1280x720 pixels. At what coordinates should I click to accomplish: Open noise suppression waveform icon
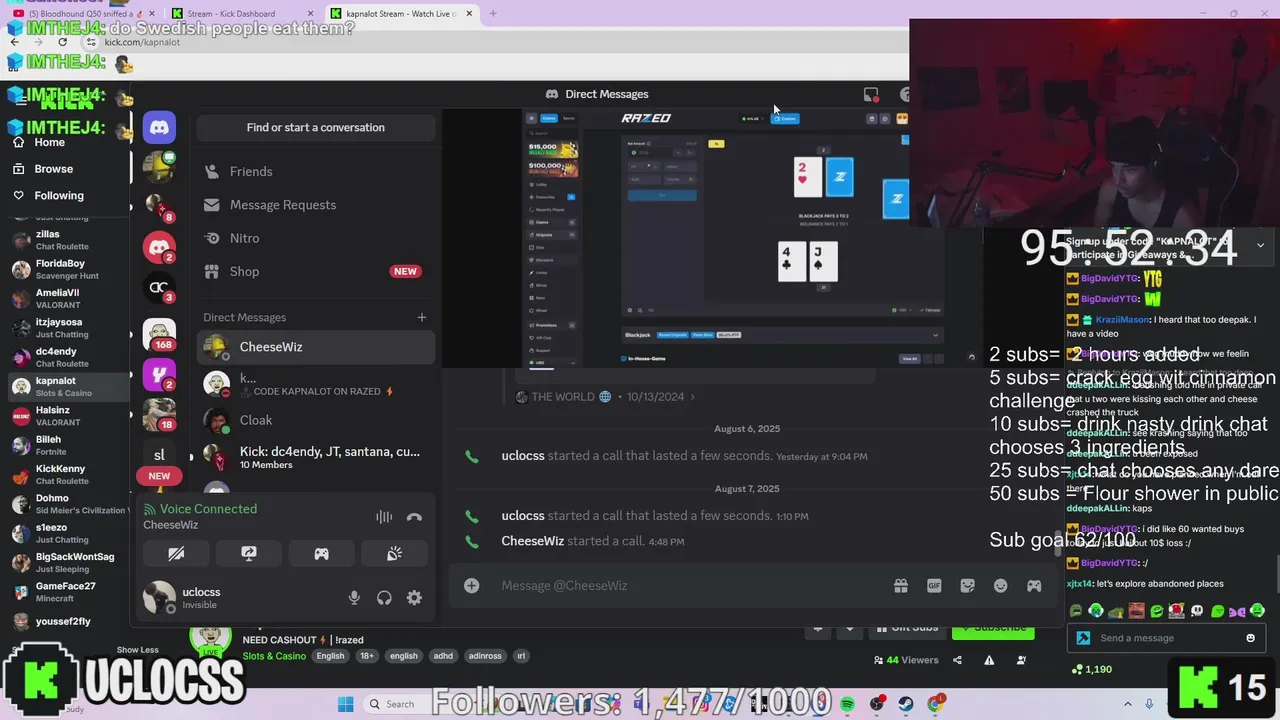coord(384,517)
